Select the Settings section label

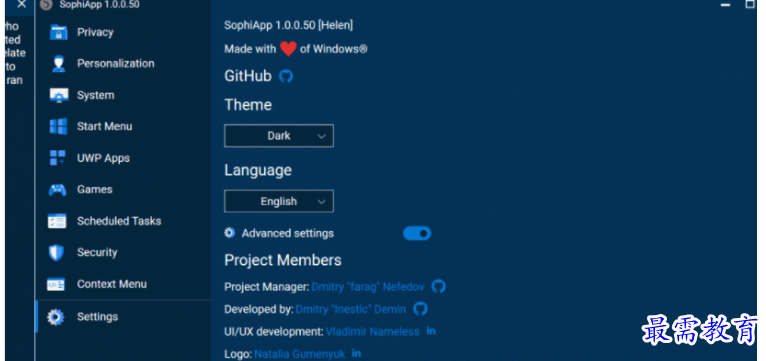97,317
